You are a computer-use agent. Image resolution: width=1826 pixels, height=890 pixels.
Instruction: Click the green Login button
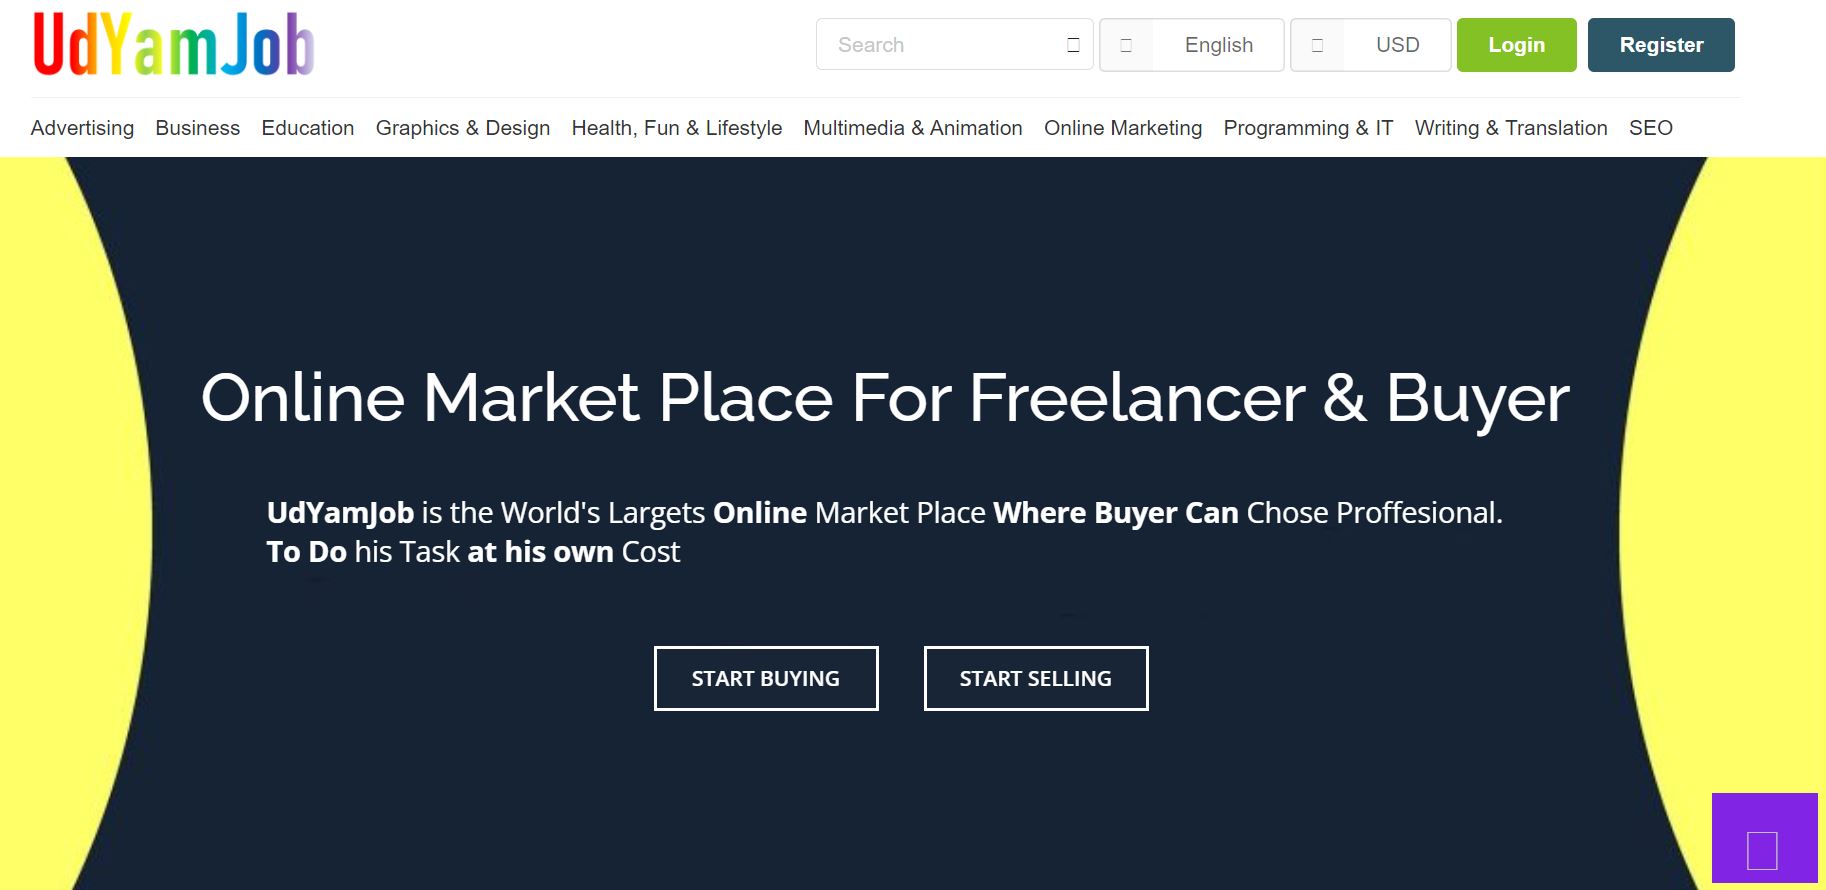[x=1516, y=45]
